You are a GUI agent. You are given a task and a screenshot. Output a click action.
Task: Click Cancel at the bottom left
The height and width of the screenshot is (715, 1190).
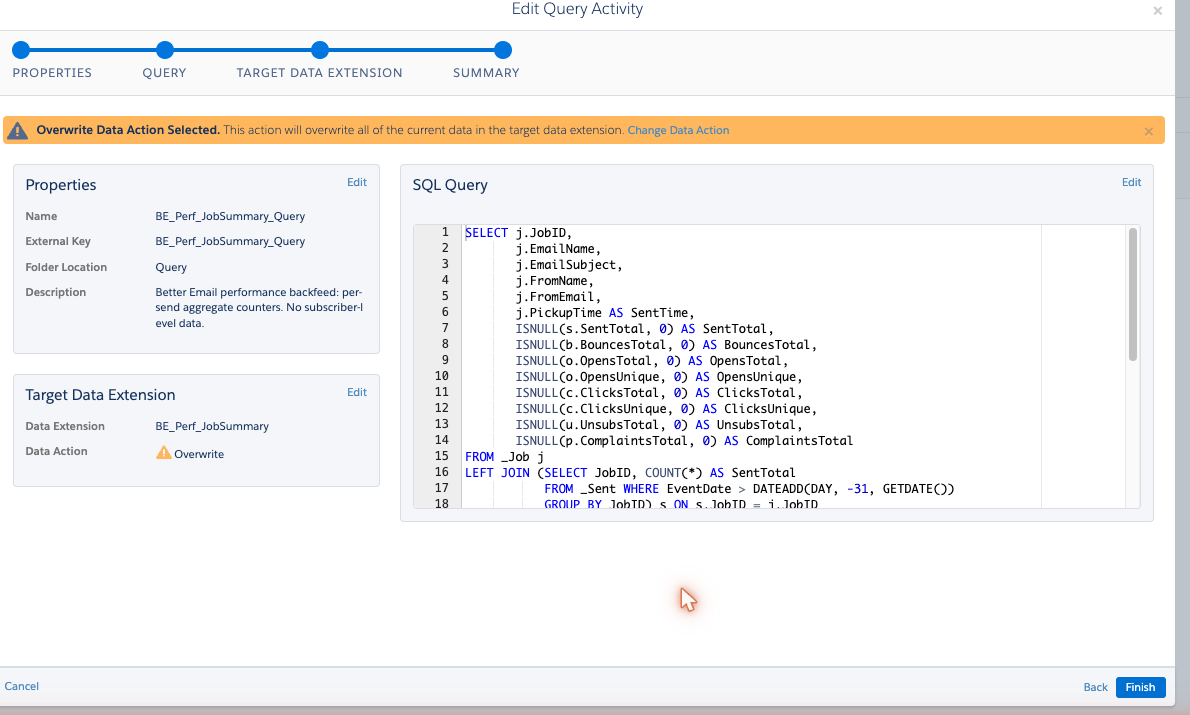(x=21, y=686)
